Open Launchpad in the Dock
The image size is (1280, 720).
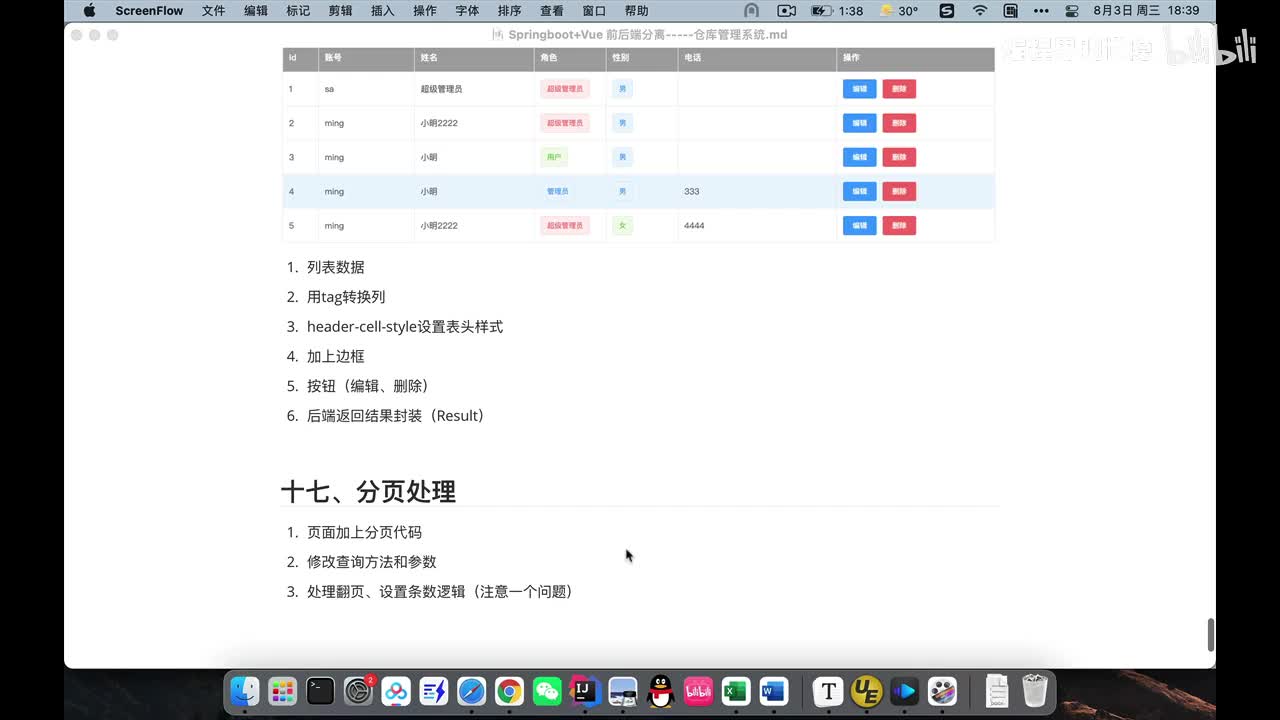283,691
